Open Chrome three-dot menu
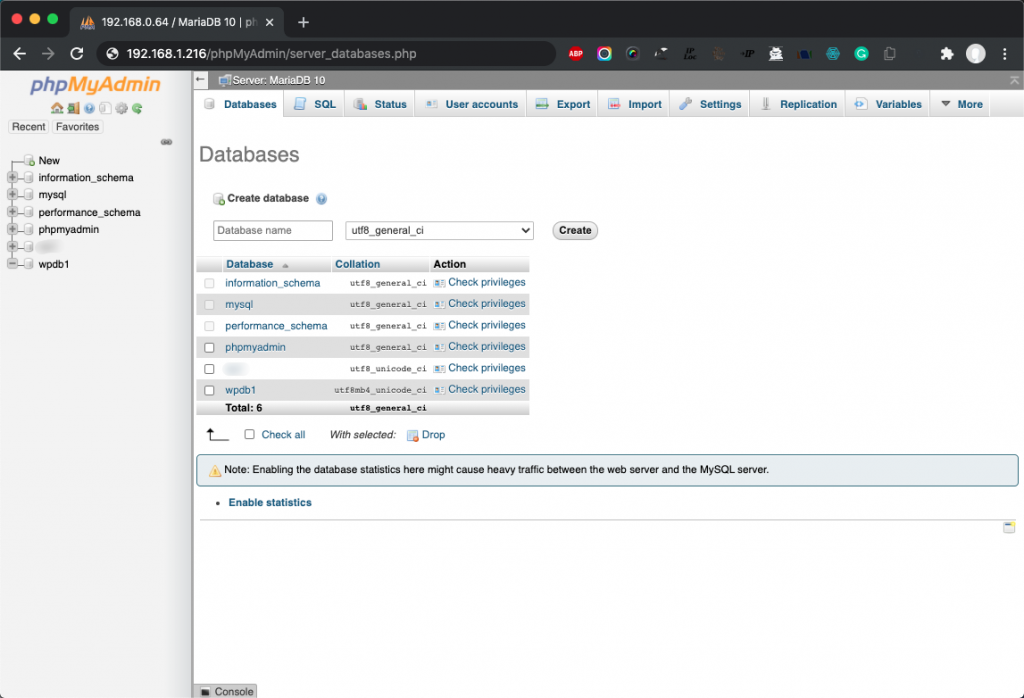This screenshot has height=698, width=1024. tap(1005, 54)
